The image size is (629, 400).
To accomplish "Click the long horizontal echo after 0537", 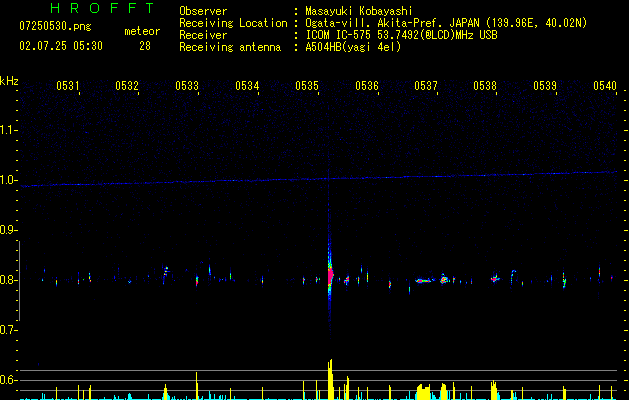I will [x=424, y=280].
